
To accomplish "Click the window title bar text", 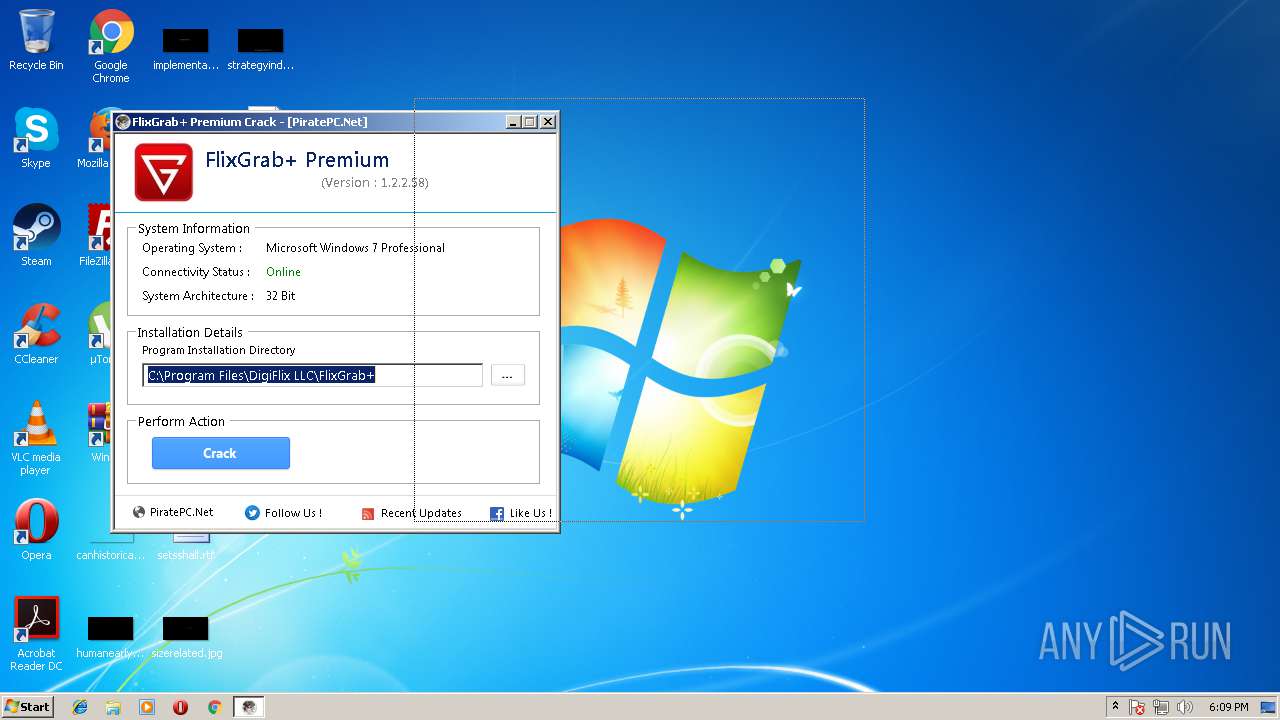I will click(250, 122).
